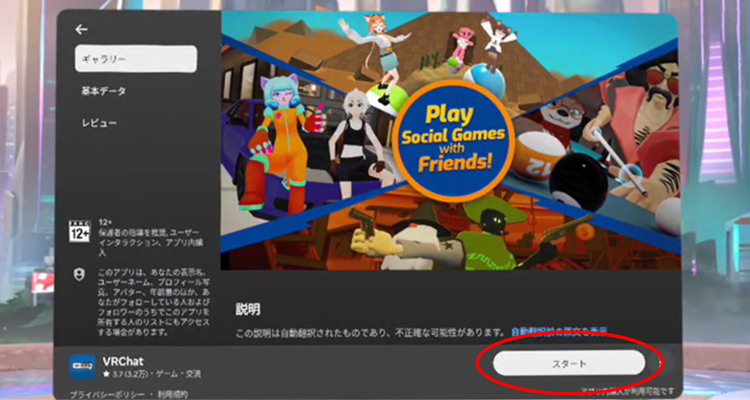This screenshot has height=400, width=750.
Task: Click the back arrow icon
Action: click(81, 30)
